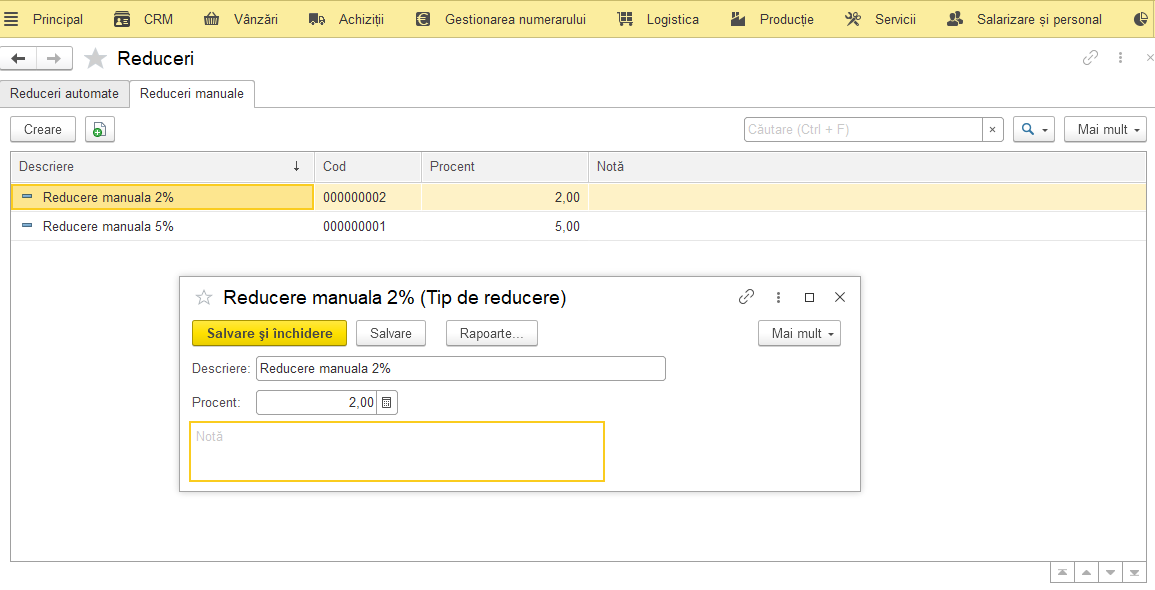Click the euro coin icon
1155x590 pixels.
coord(423,19)
